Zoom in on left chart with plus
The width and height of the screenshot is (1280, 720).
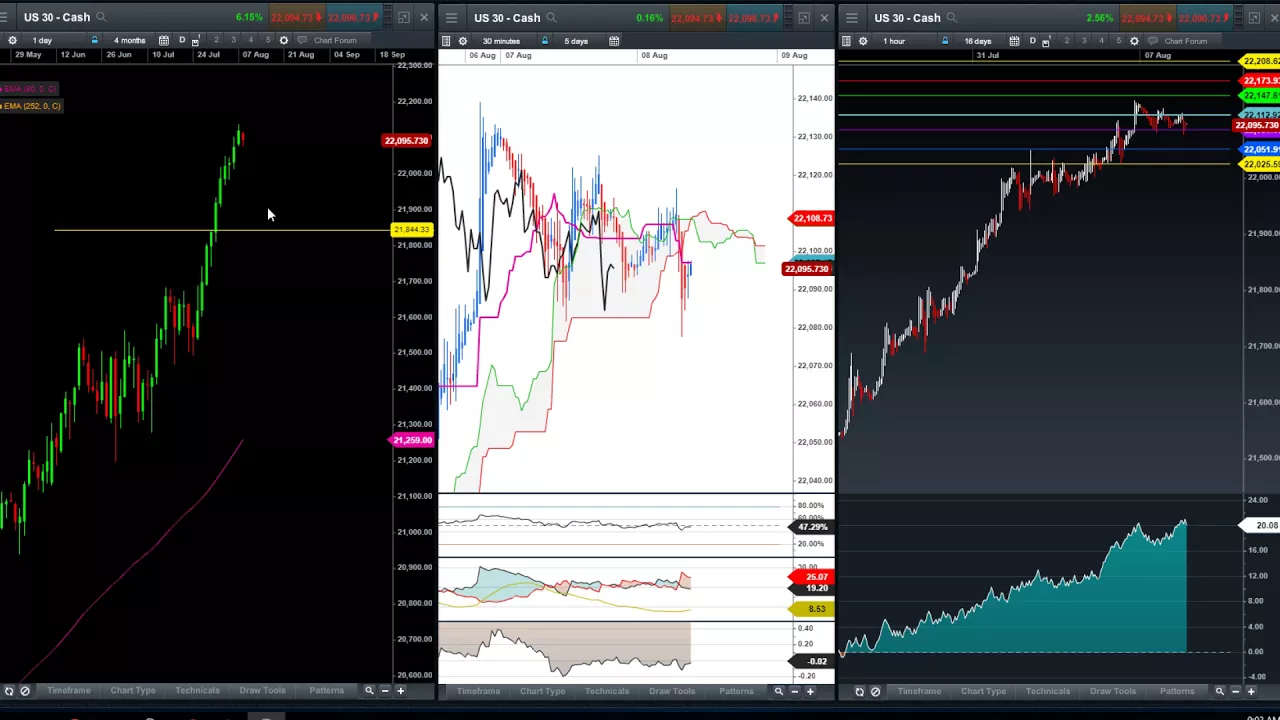coord(400,690)
